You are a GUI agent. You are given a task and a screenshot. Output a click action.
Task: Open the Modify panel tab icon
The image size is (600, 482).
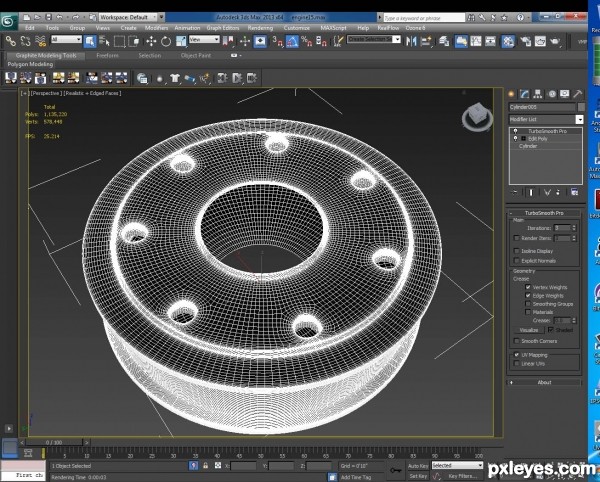tap(525, 94)
